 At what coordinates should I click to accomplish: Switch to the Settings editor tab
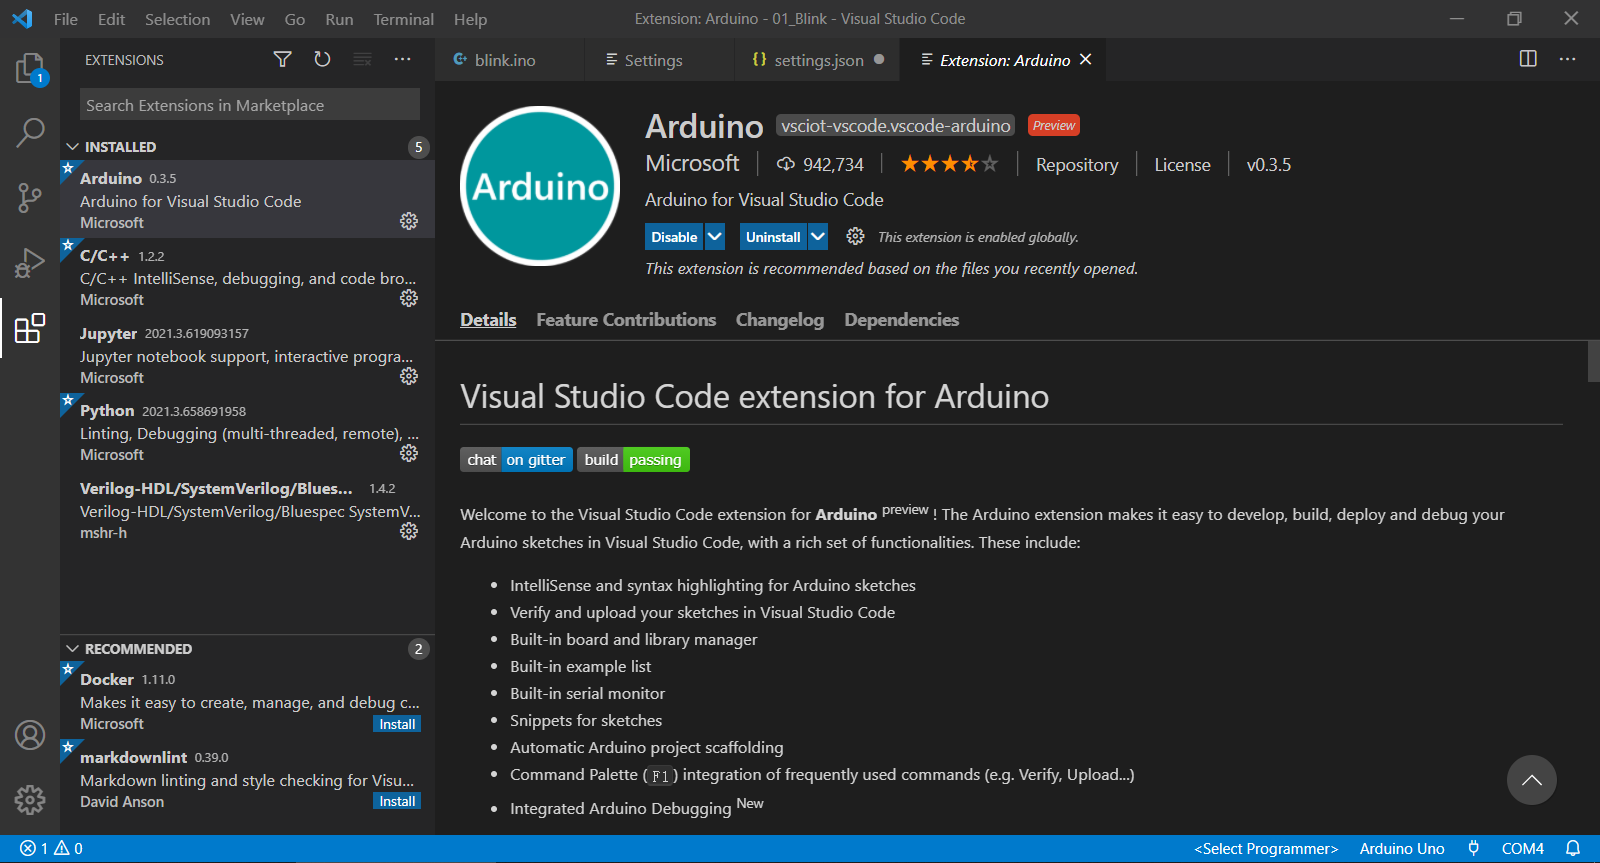click(660, 60)
